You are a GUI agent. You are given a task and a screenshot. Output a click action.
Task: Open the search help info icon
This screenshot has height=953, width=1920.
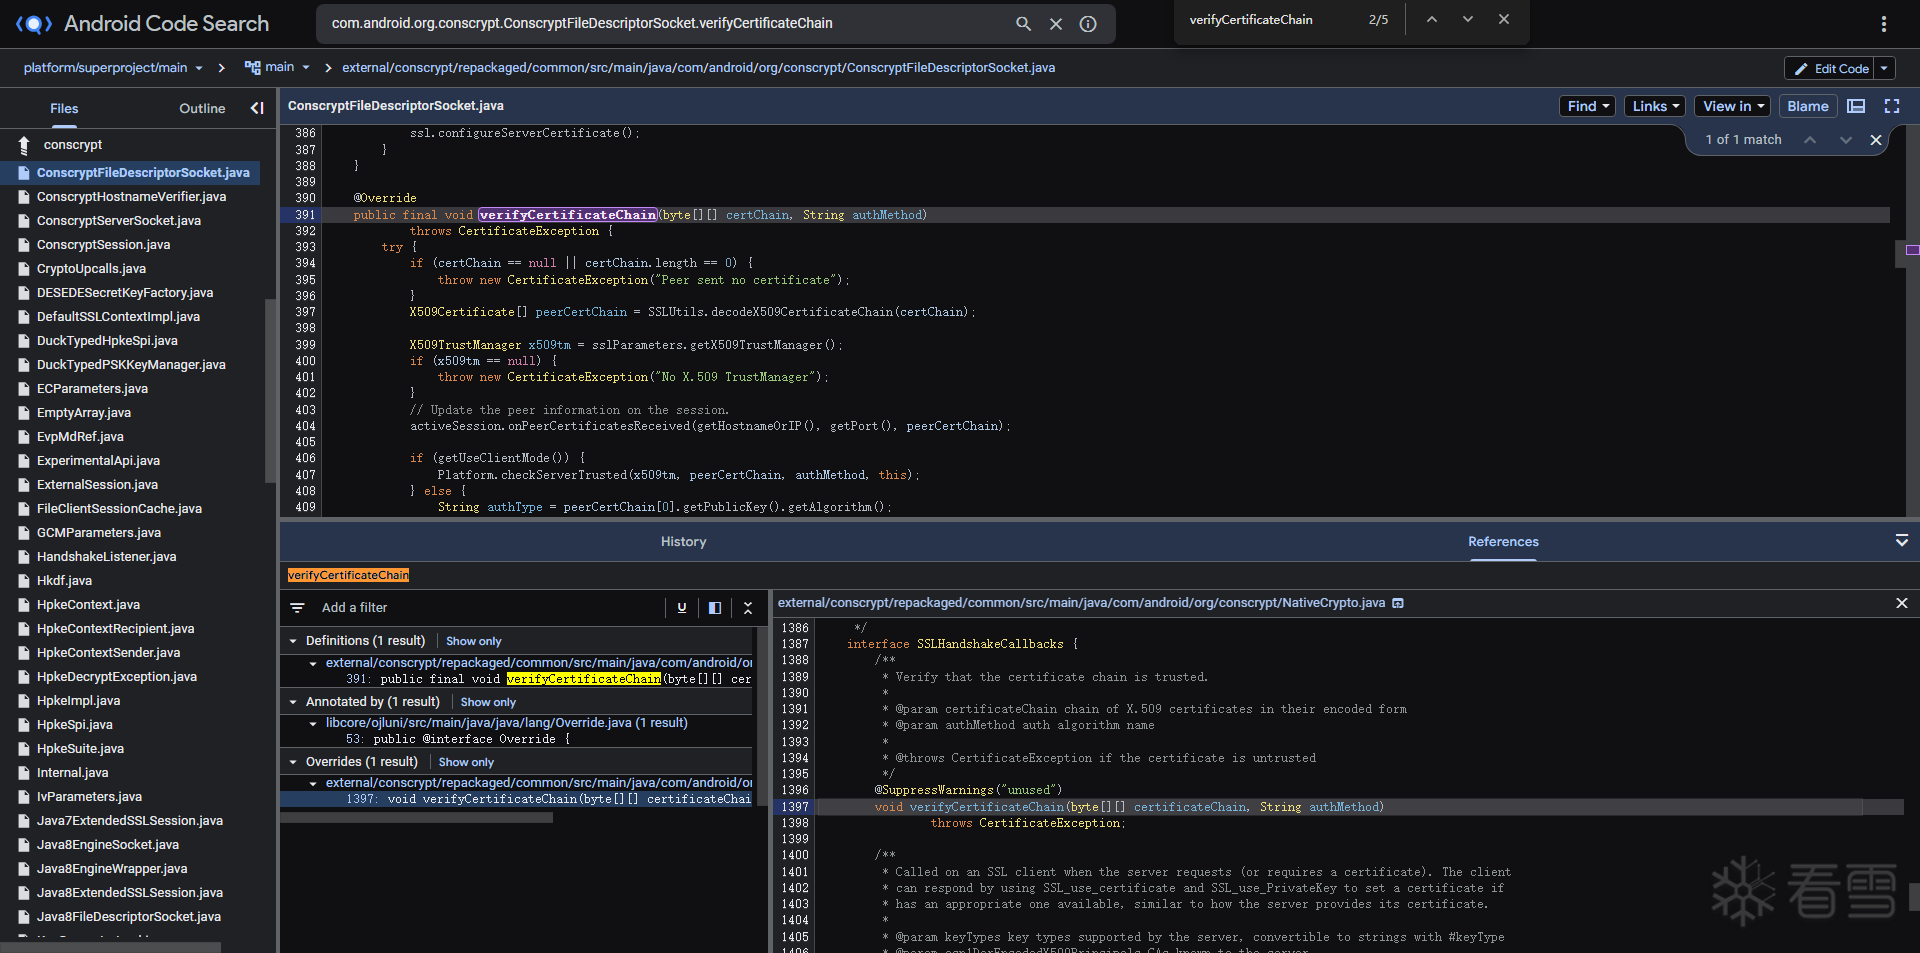click(1088, 24)
